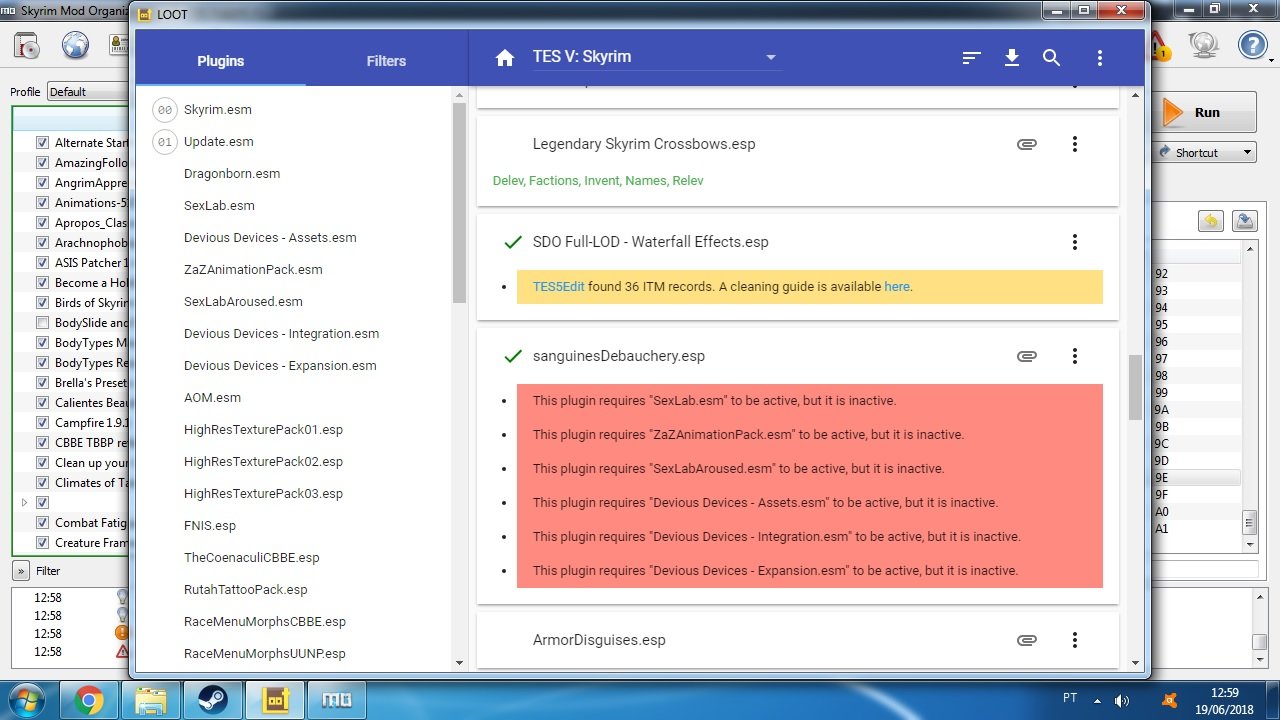1280x720 pixels.
Task: Open the LOOT search icon
Action: [1052, 58]
